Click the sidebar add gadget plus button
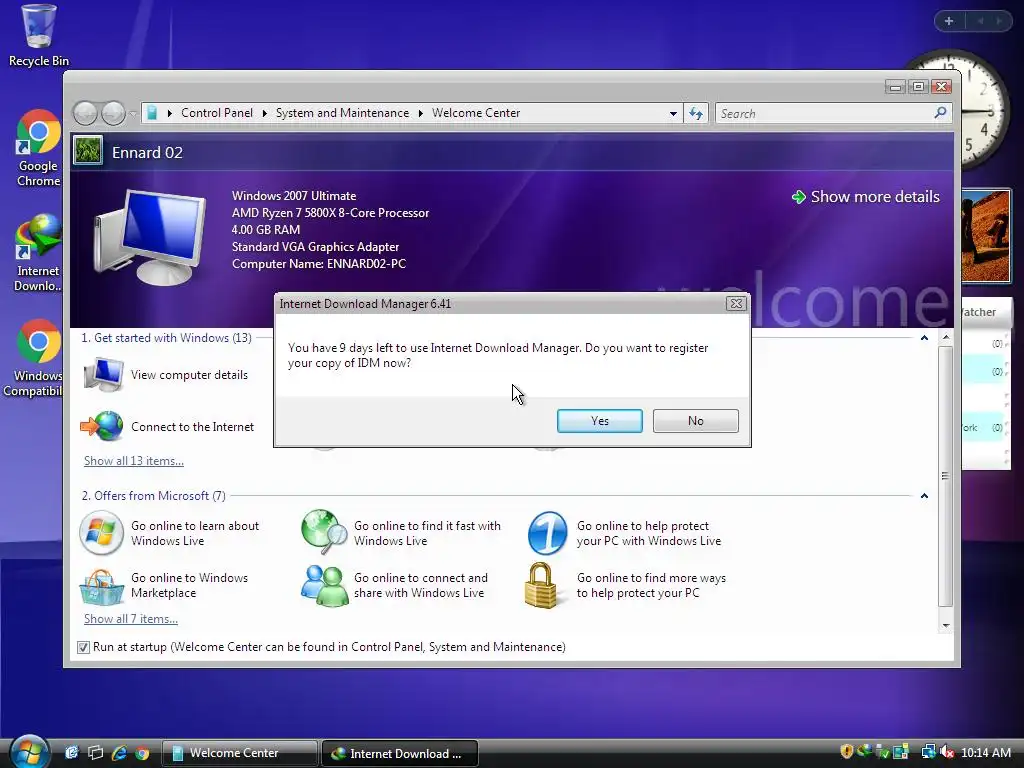 click(949, 21)
